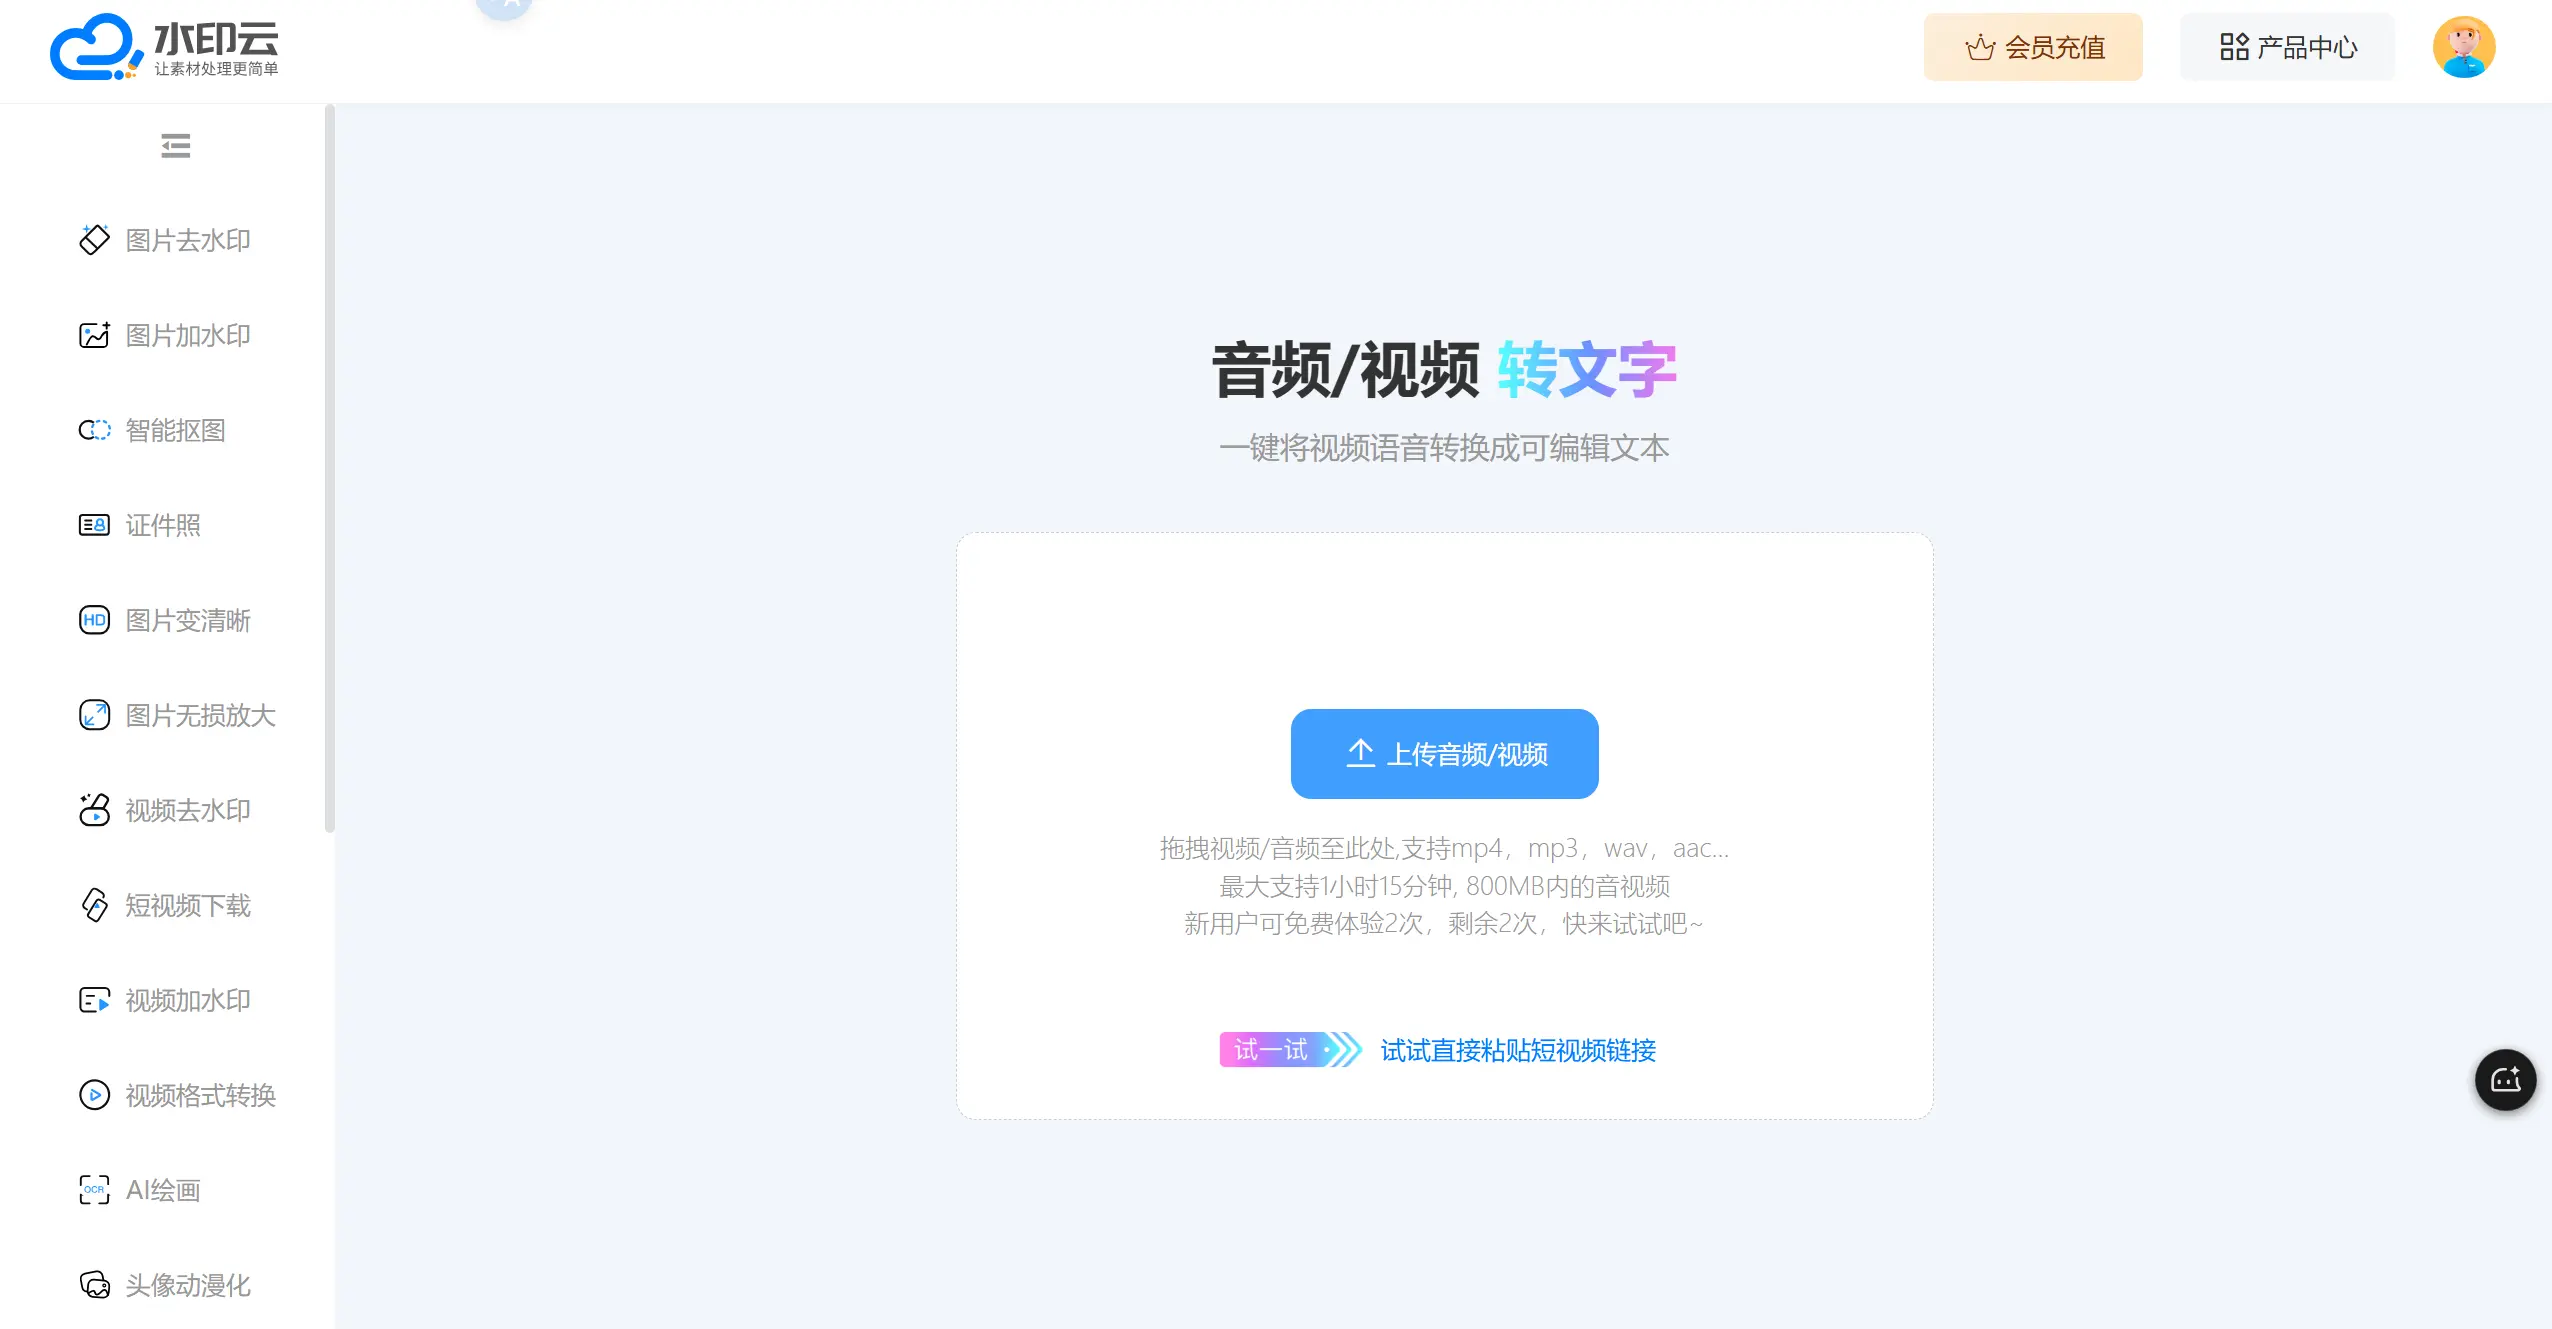The image size is (2552, 1329).
Task: Click the 会员充值 membership recharge button
Action: coord(2034,46)
